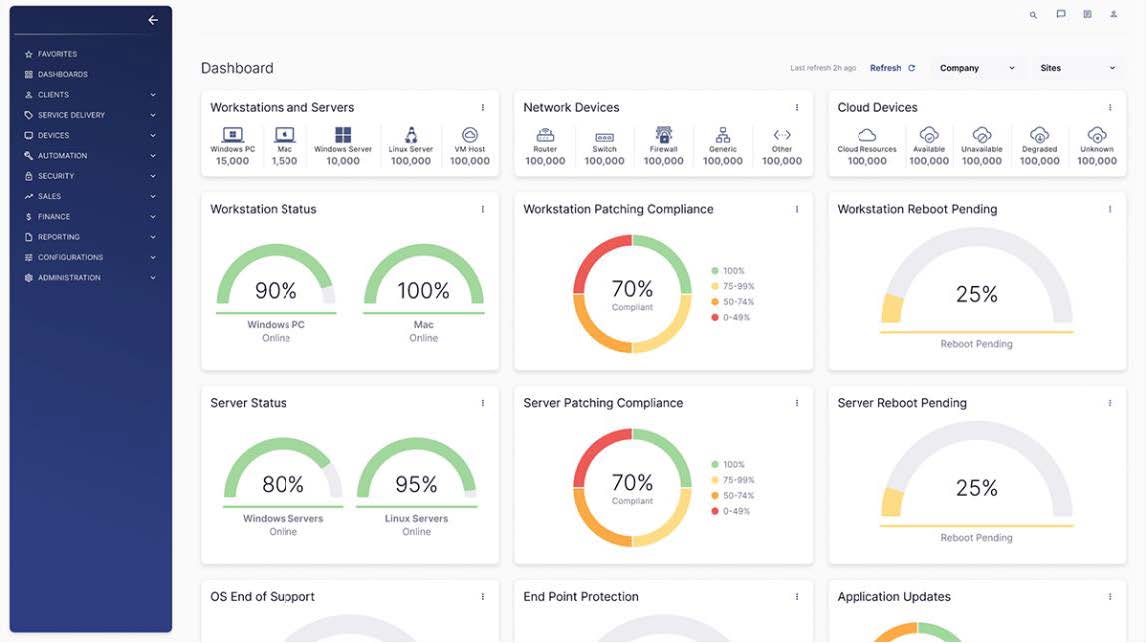Open the Company dropdown
The height and width of the screenshot is (643, 1146).
click(x=977, y=68)
